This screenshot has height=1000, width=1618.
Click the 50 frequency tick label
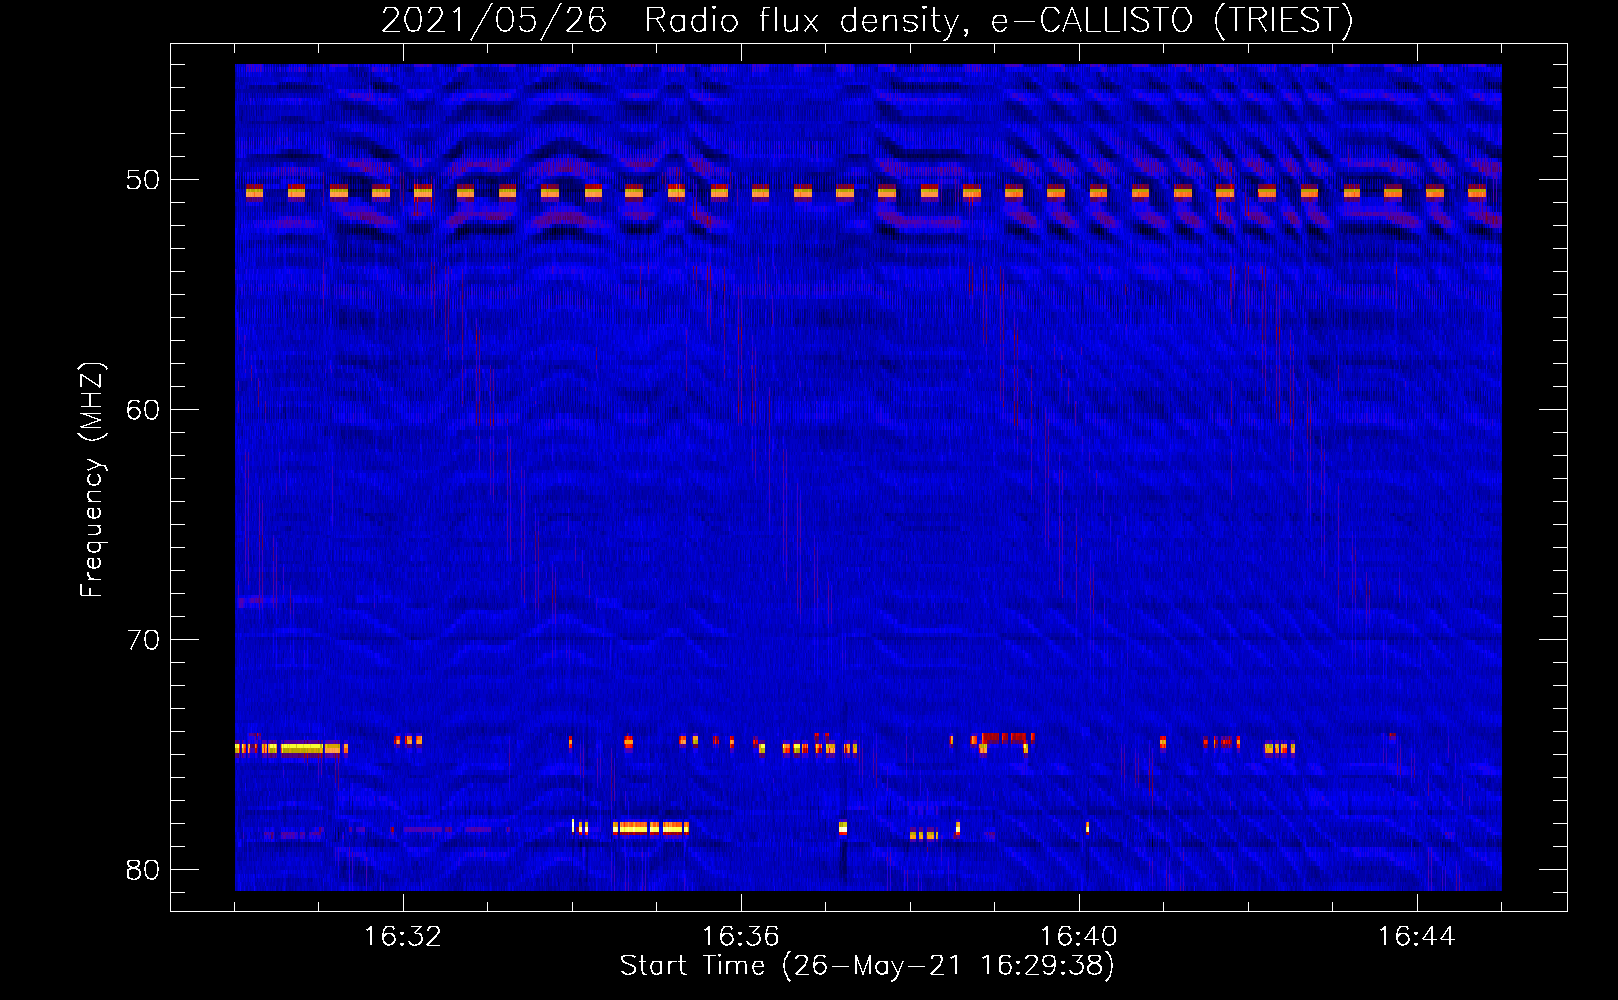pyautogui.click(x=143, y=180)
